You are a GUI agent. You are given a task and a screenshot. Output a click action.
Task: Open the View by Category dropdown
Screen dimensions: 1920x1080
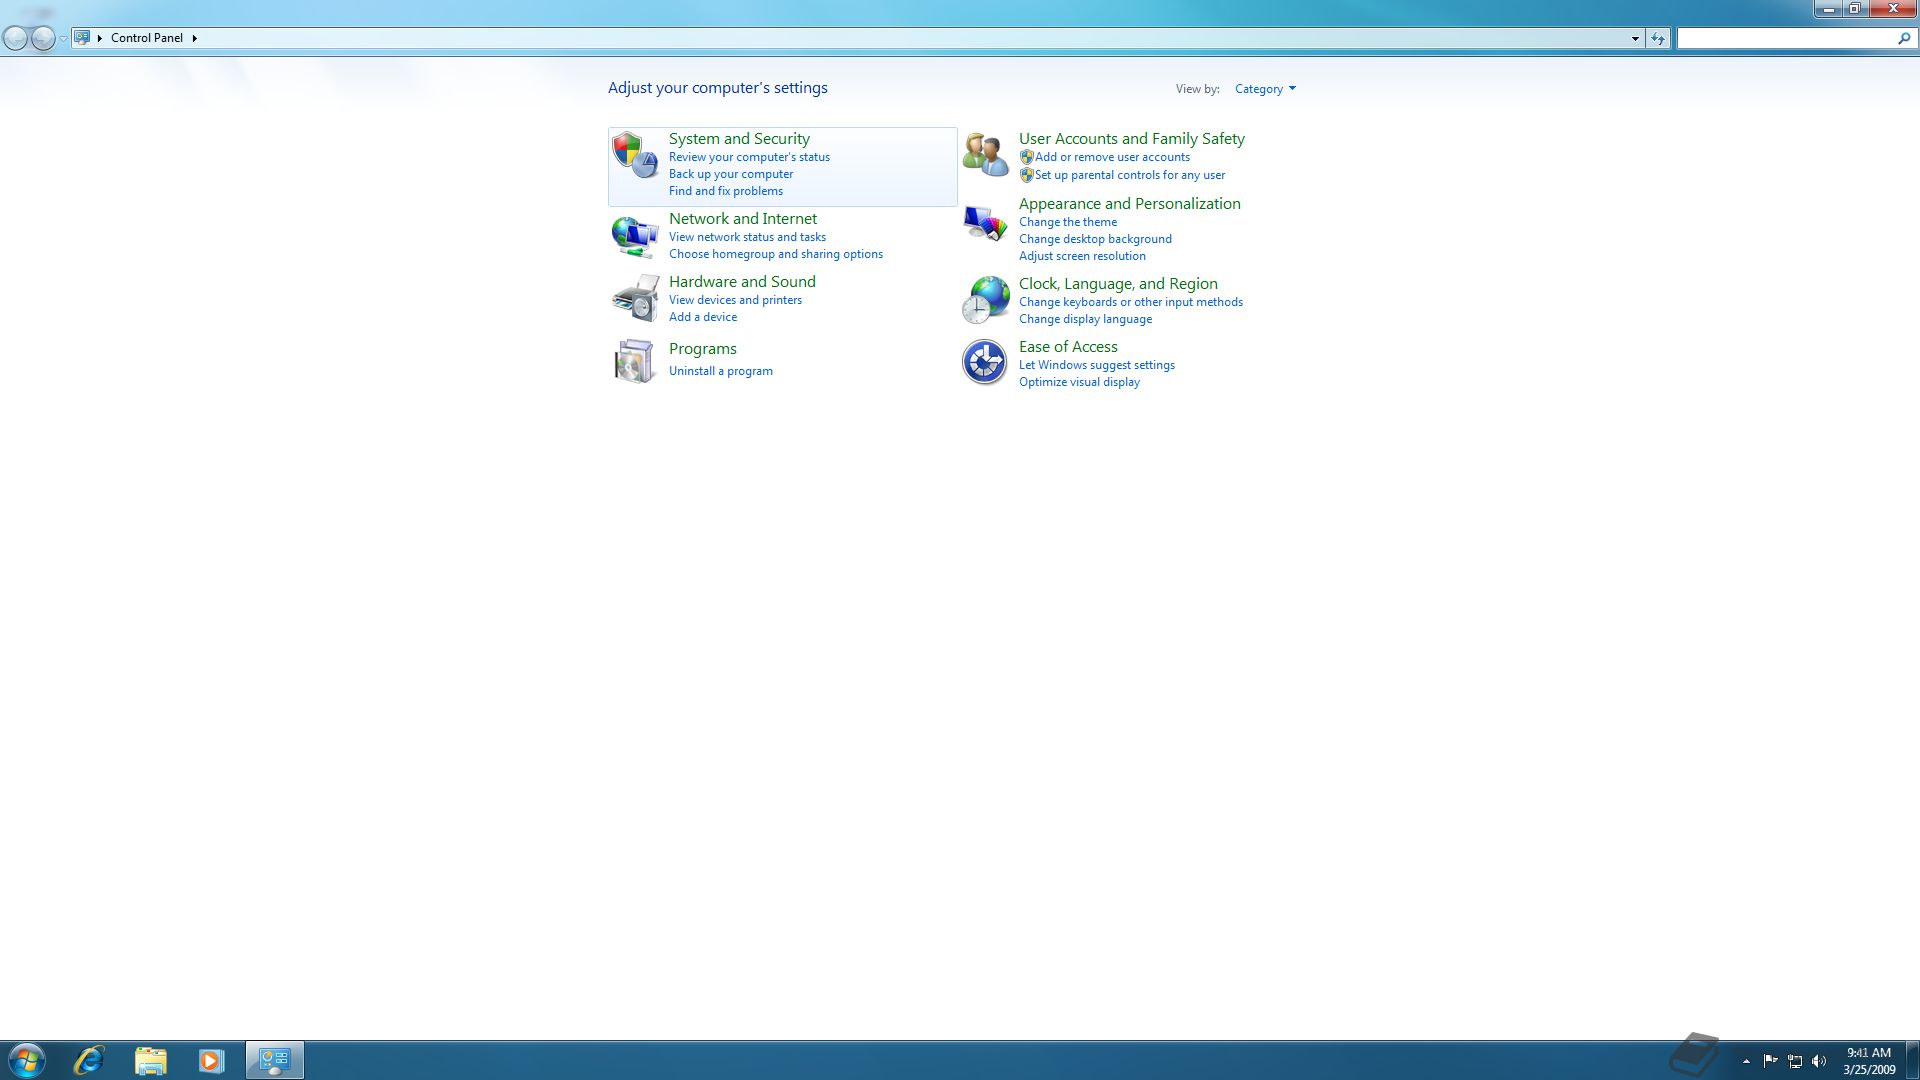pyautogui.click(x=1265, y=89)
